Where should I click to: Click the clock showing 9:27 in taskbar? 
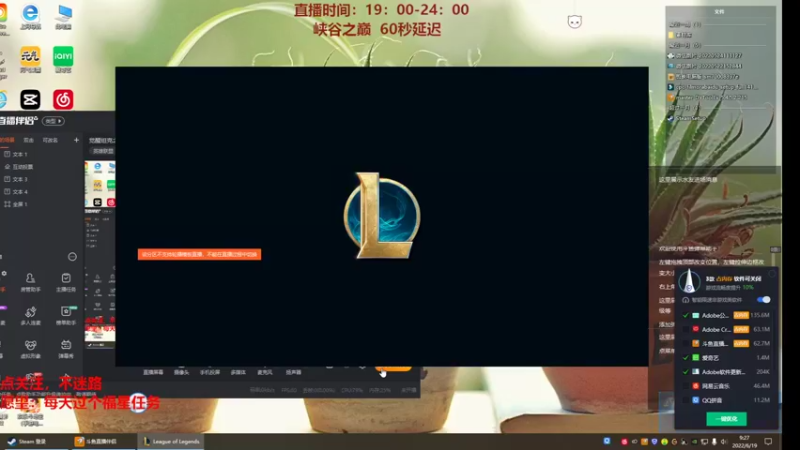[744, 442]
